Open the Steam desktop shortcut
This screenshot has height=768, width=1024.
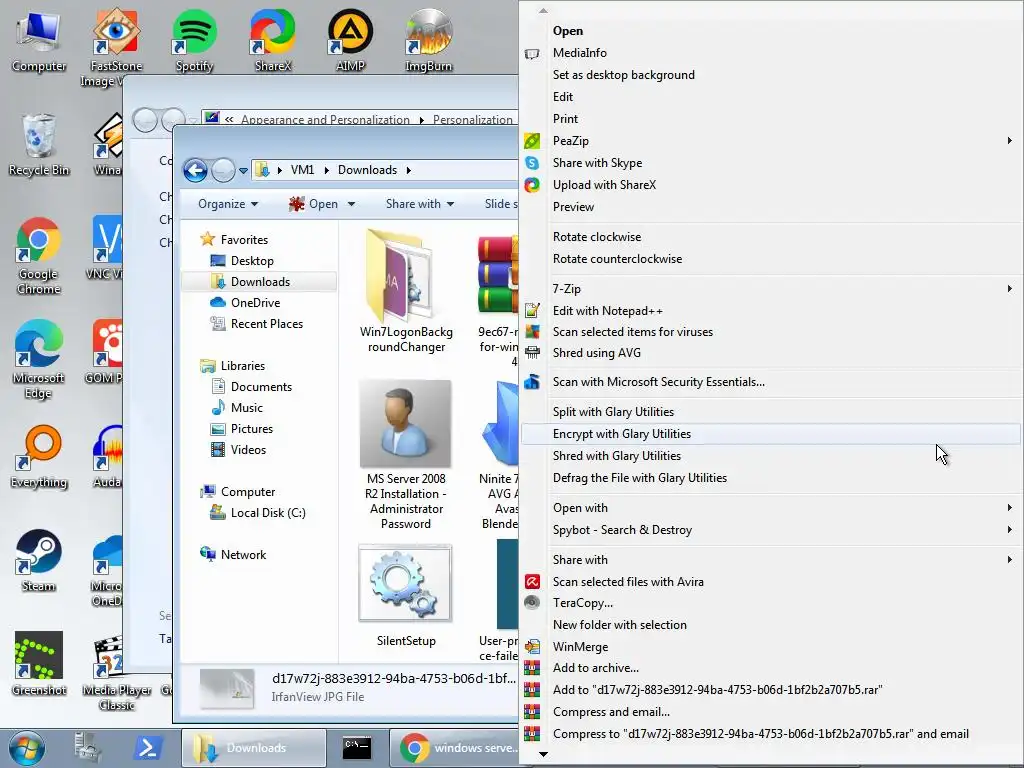tap(39, 561)
